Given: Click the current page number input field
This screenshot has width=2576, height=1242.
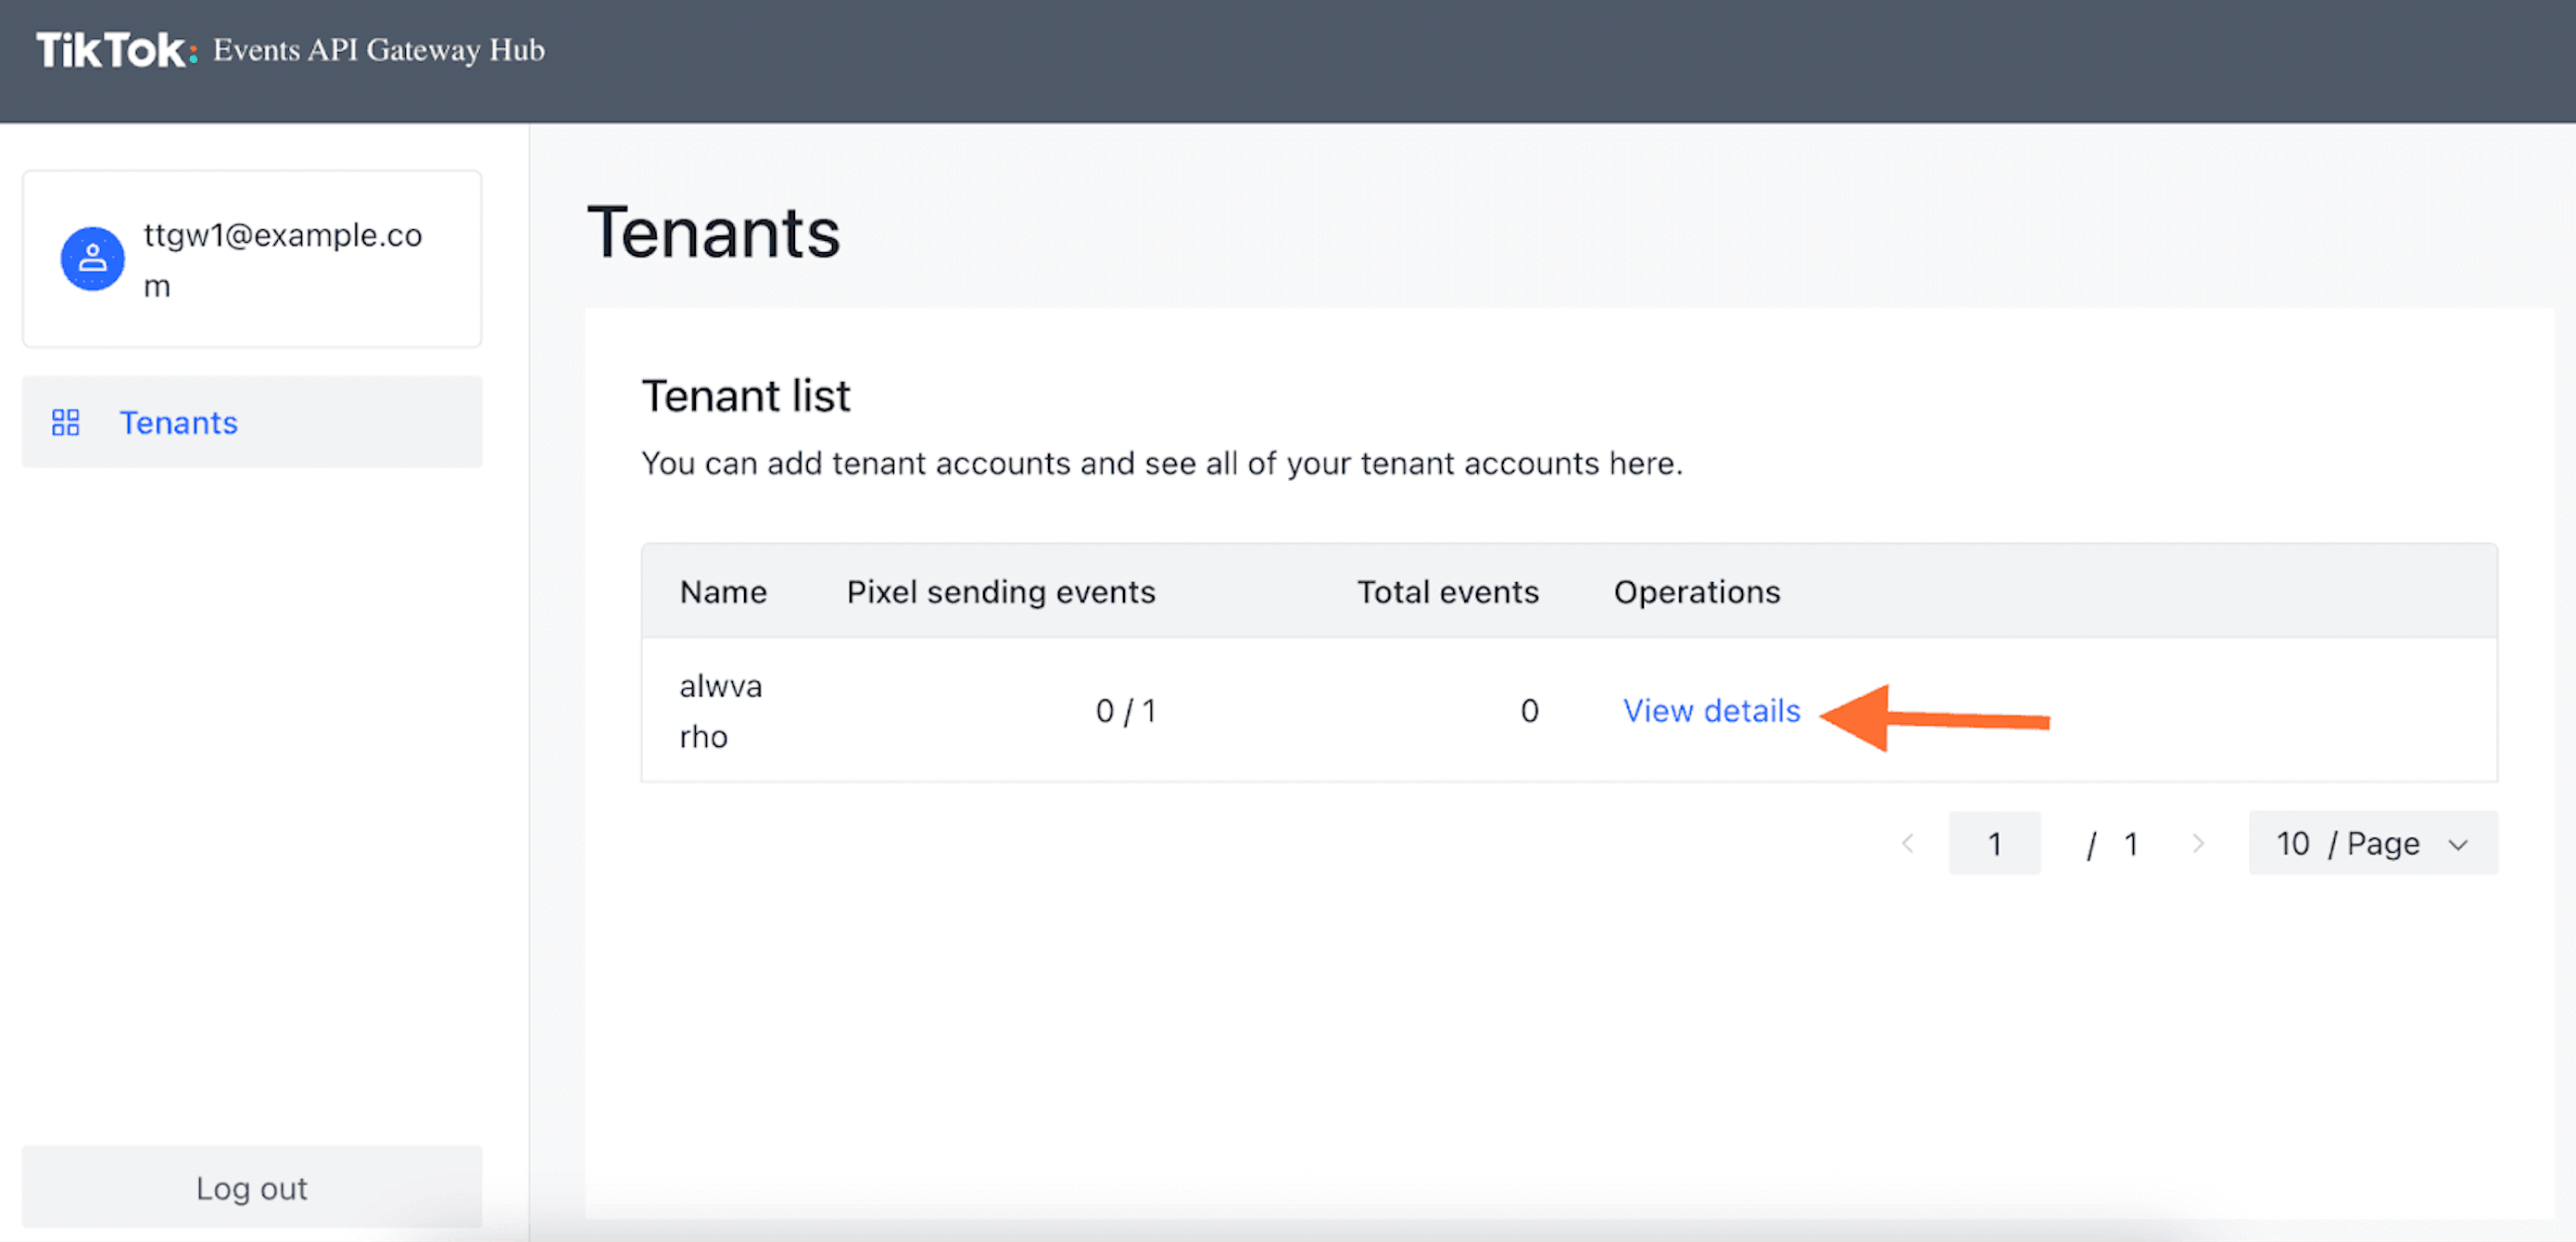Looking at the screenshot, I should [x=1994, y=843].
